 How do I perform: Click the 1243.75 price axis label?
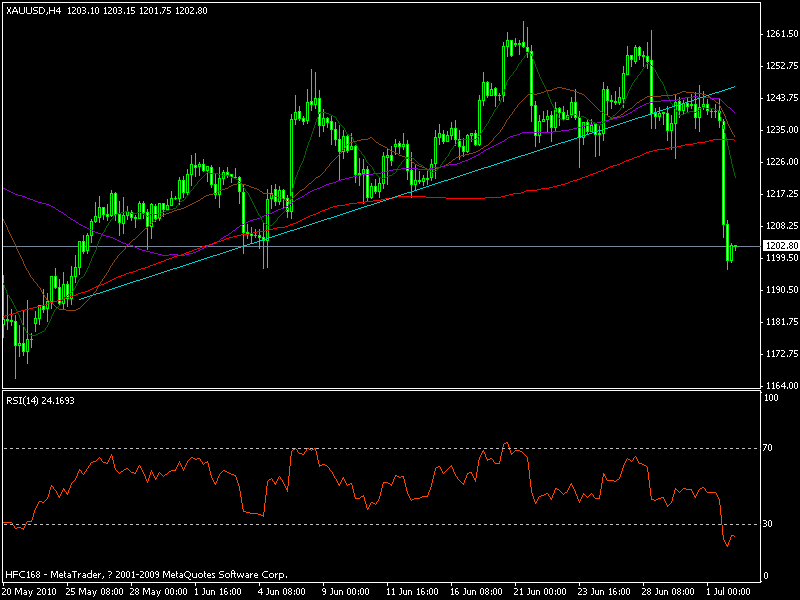(x=782, y=98)
